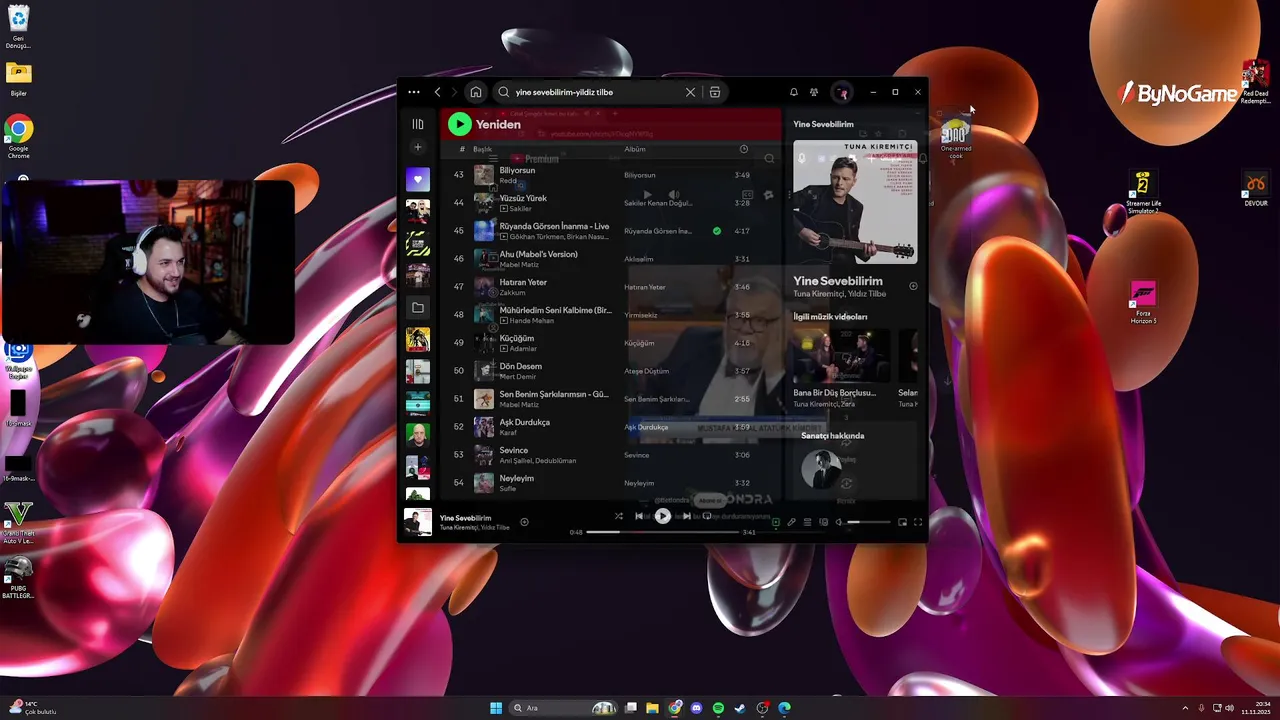Open Streamer Life Simulator 2 shortcut
Viewport: 1280px width, 720px height.
tap(1143, 192)
